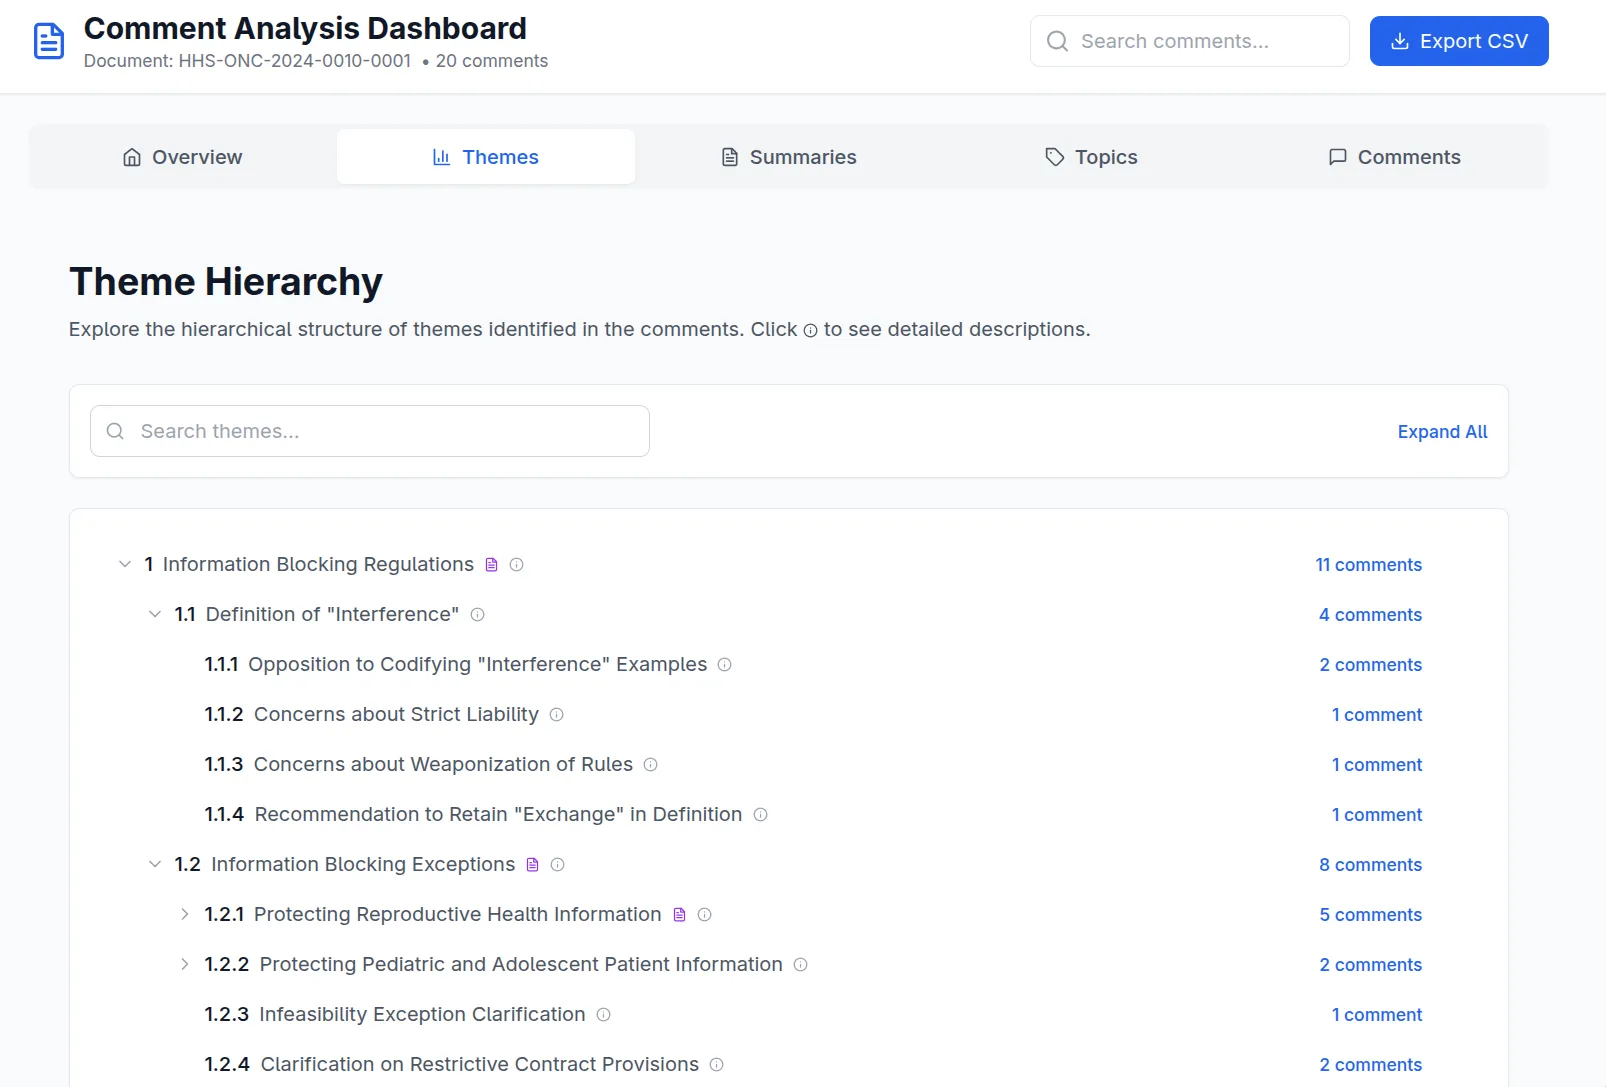Image resolution: width=1606 pixels, height=1087 pixels.
Task: Open purple document icon for Information Blocking Regulations
Action: point(491,565)
